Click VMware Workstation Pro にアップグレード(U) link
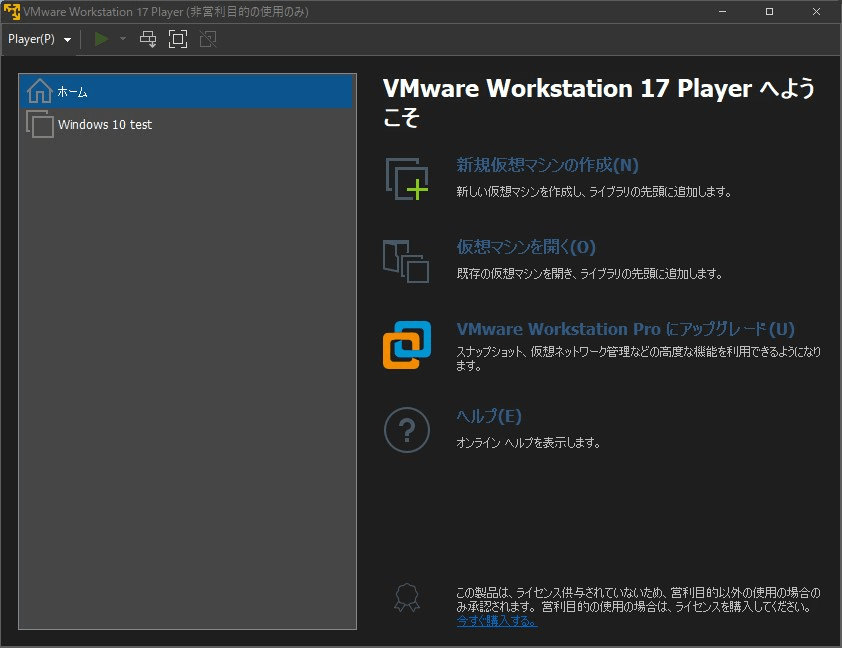Viewport: 842px width, 648px height. pos(625,329)
